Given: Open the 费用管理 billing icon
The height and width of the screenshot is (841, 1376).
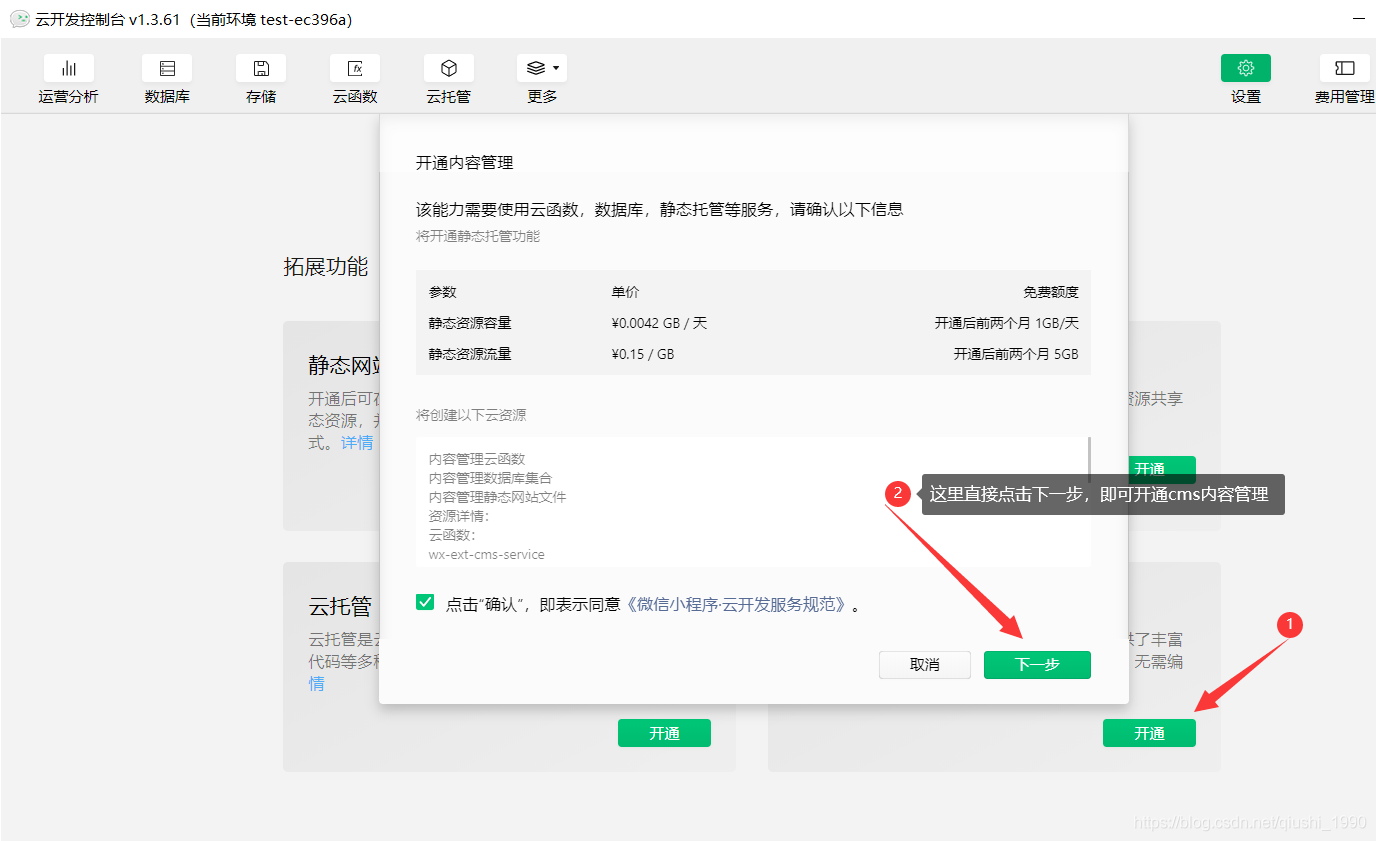Looking at the screenshot, I should click(x=1345, y=68).
